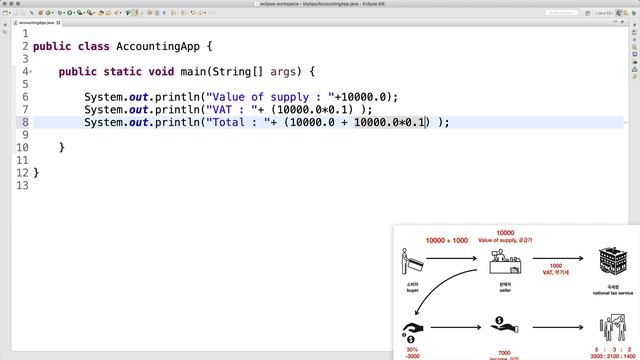Switch to the Java EE perspective
The height and width of the screenshot is (360, 640).
(x=604, y=13)
